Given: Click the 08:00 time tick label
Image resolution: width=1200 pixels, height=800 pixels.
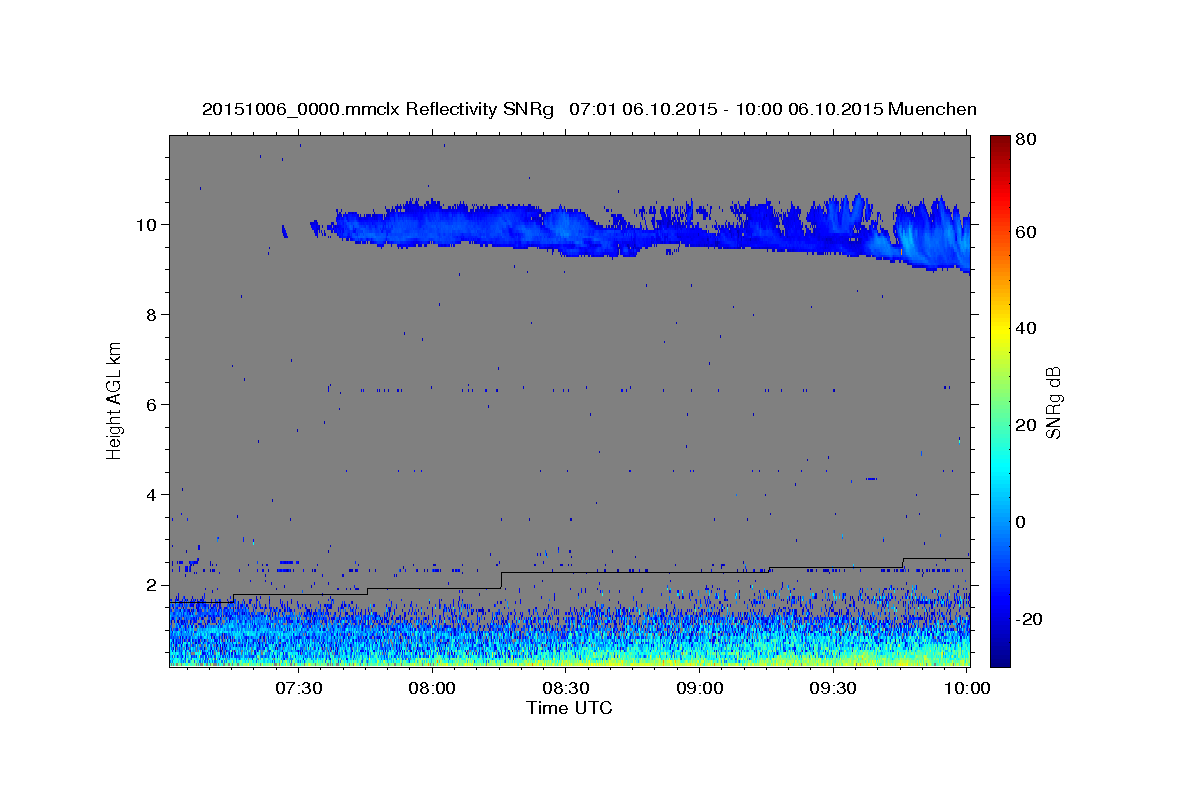Looking at the screenshot, I should coord(432,688).
